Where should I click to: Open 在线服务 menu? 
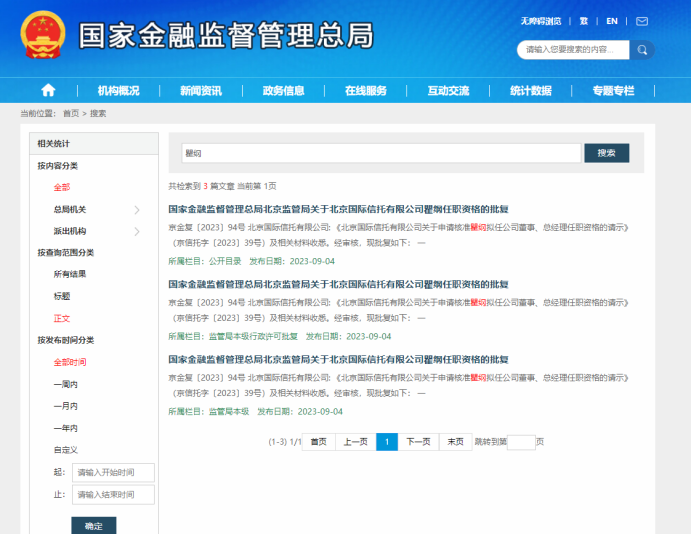pyautogui.click(x=366, y=91)
